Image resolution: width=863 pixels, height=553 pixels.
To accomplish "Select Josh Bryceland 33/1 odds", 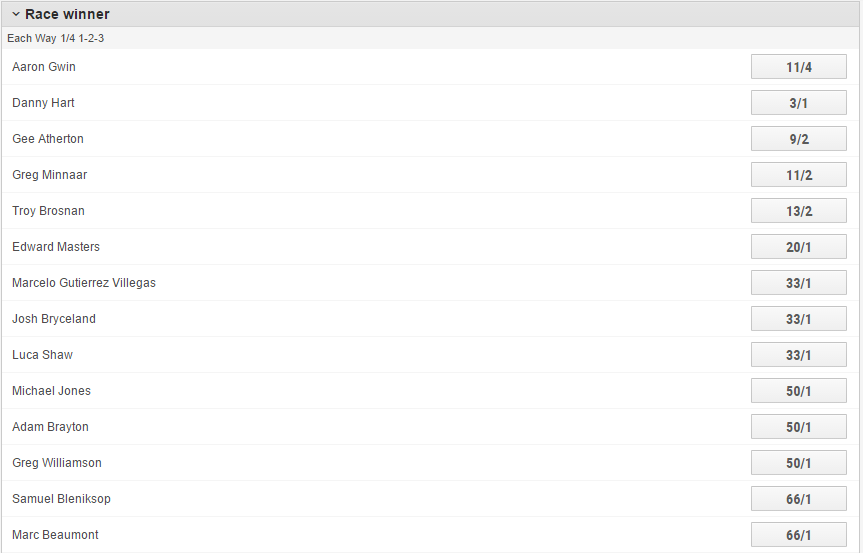I will click(798, 319).
